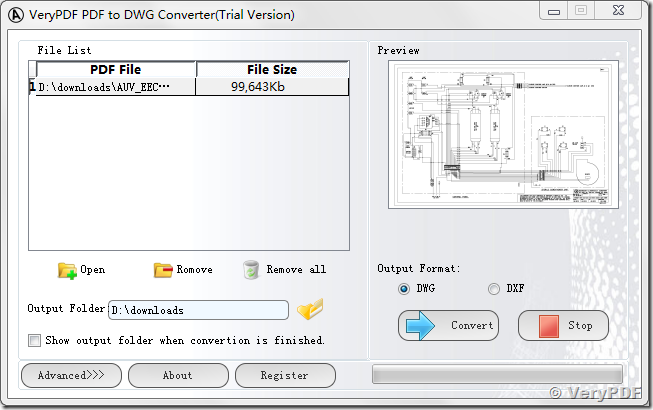Click the schematic preview thumbnail
The width and height of the screenshot is (653, 410).
tap(503, 134)
